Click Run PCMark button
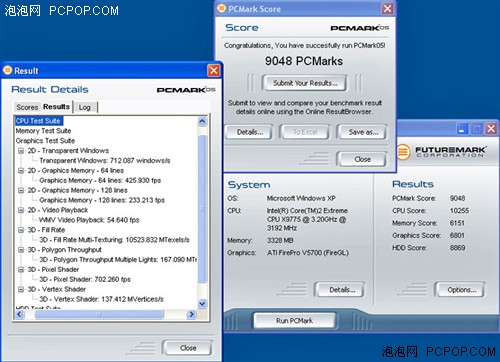This screenshot has height=362, width=500. coord(294,321)
